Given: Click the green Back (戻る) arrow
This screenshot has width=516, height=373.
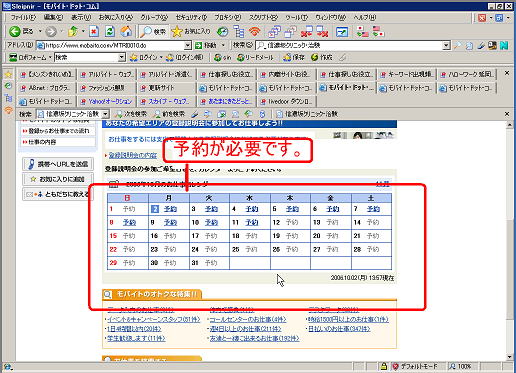Looking at the screenshot, I should point(14,32).
